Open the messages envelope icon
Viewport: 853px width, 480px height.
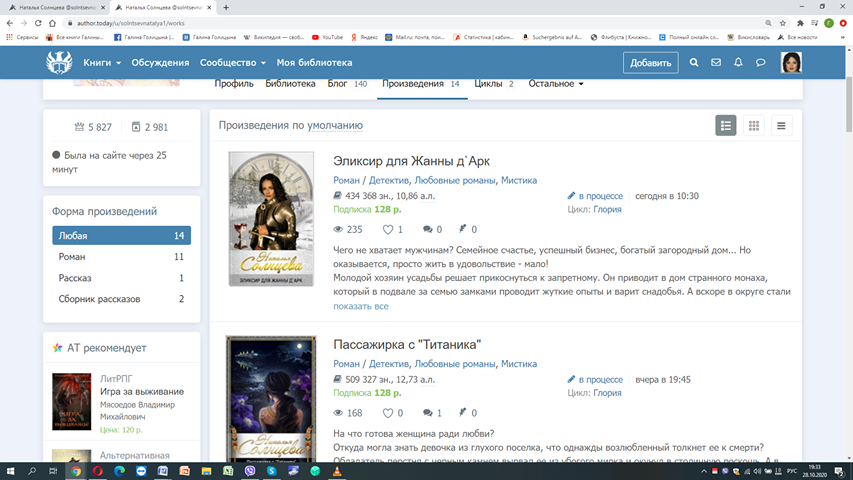pos(716,63)
